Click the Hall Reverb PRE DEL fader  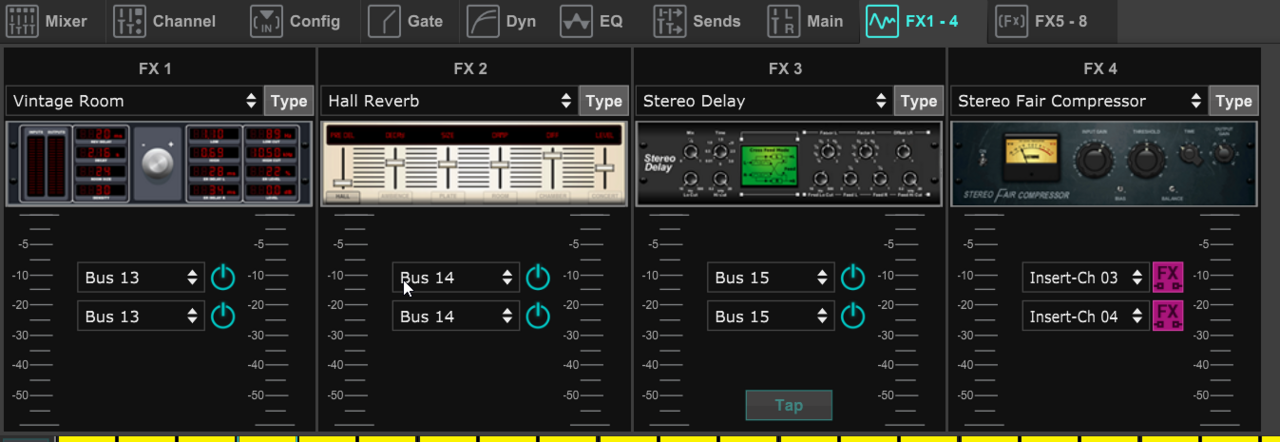(343, 183)
